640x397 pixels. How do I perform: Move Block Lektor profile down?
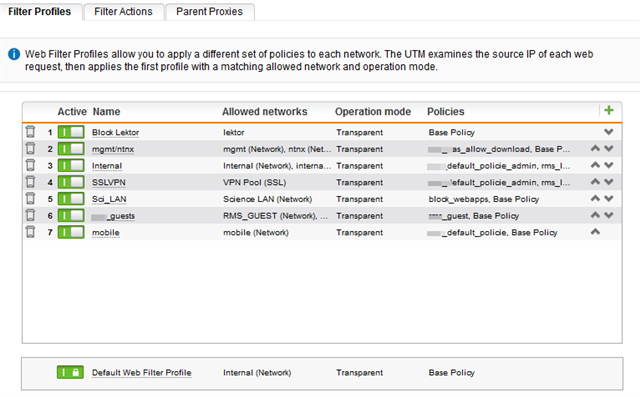609,132
